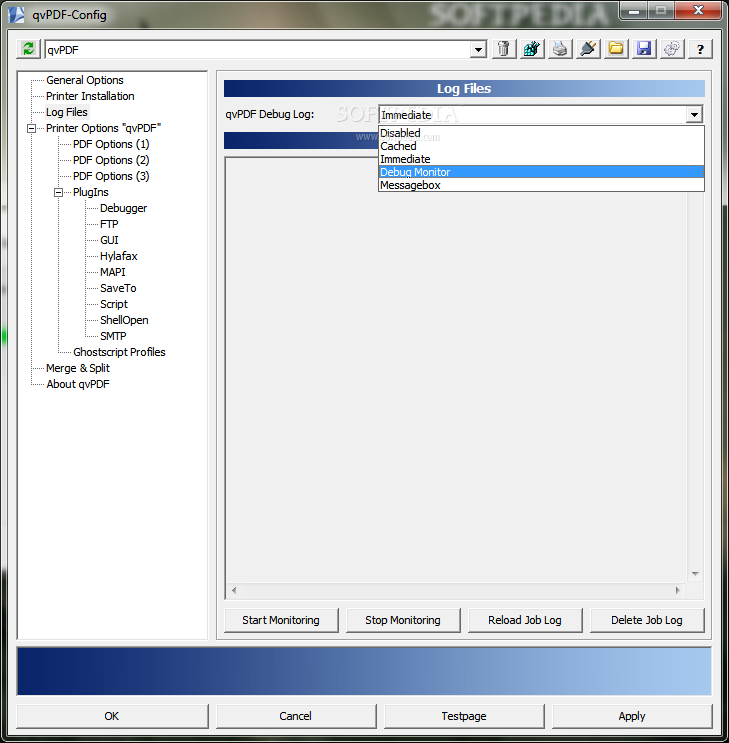Select Printer Options "qvPDF" tree label
Viewport: 729px width, 743px height.
pos(103,128)
